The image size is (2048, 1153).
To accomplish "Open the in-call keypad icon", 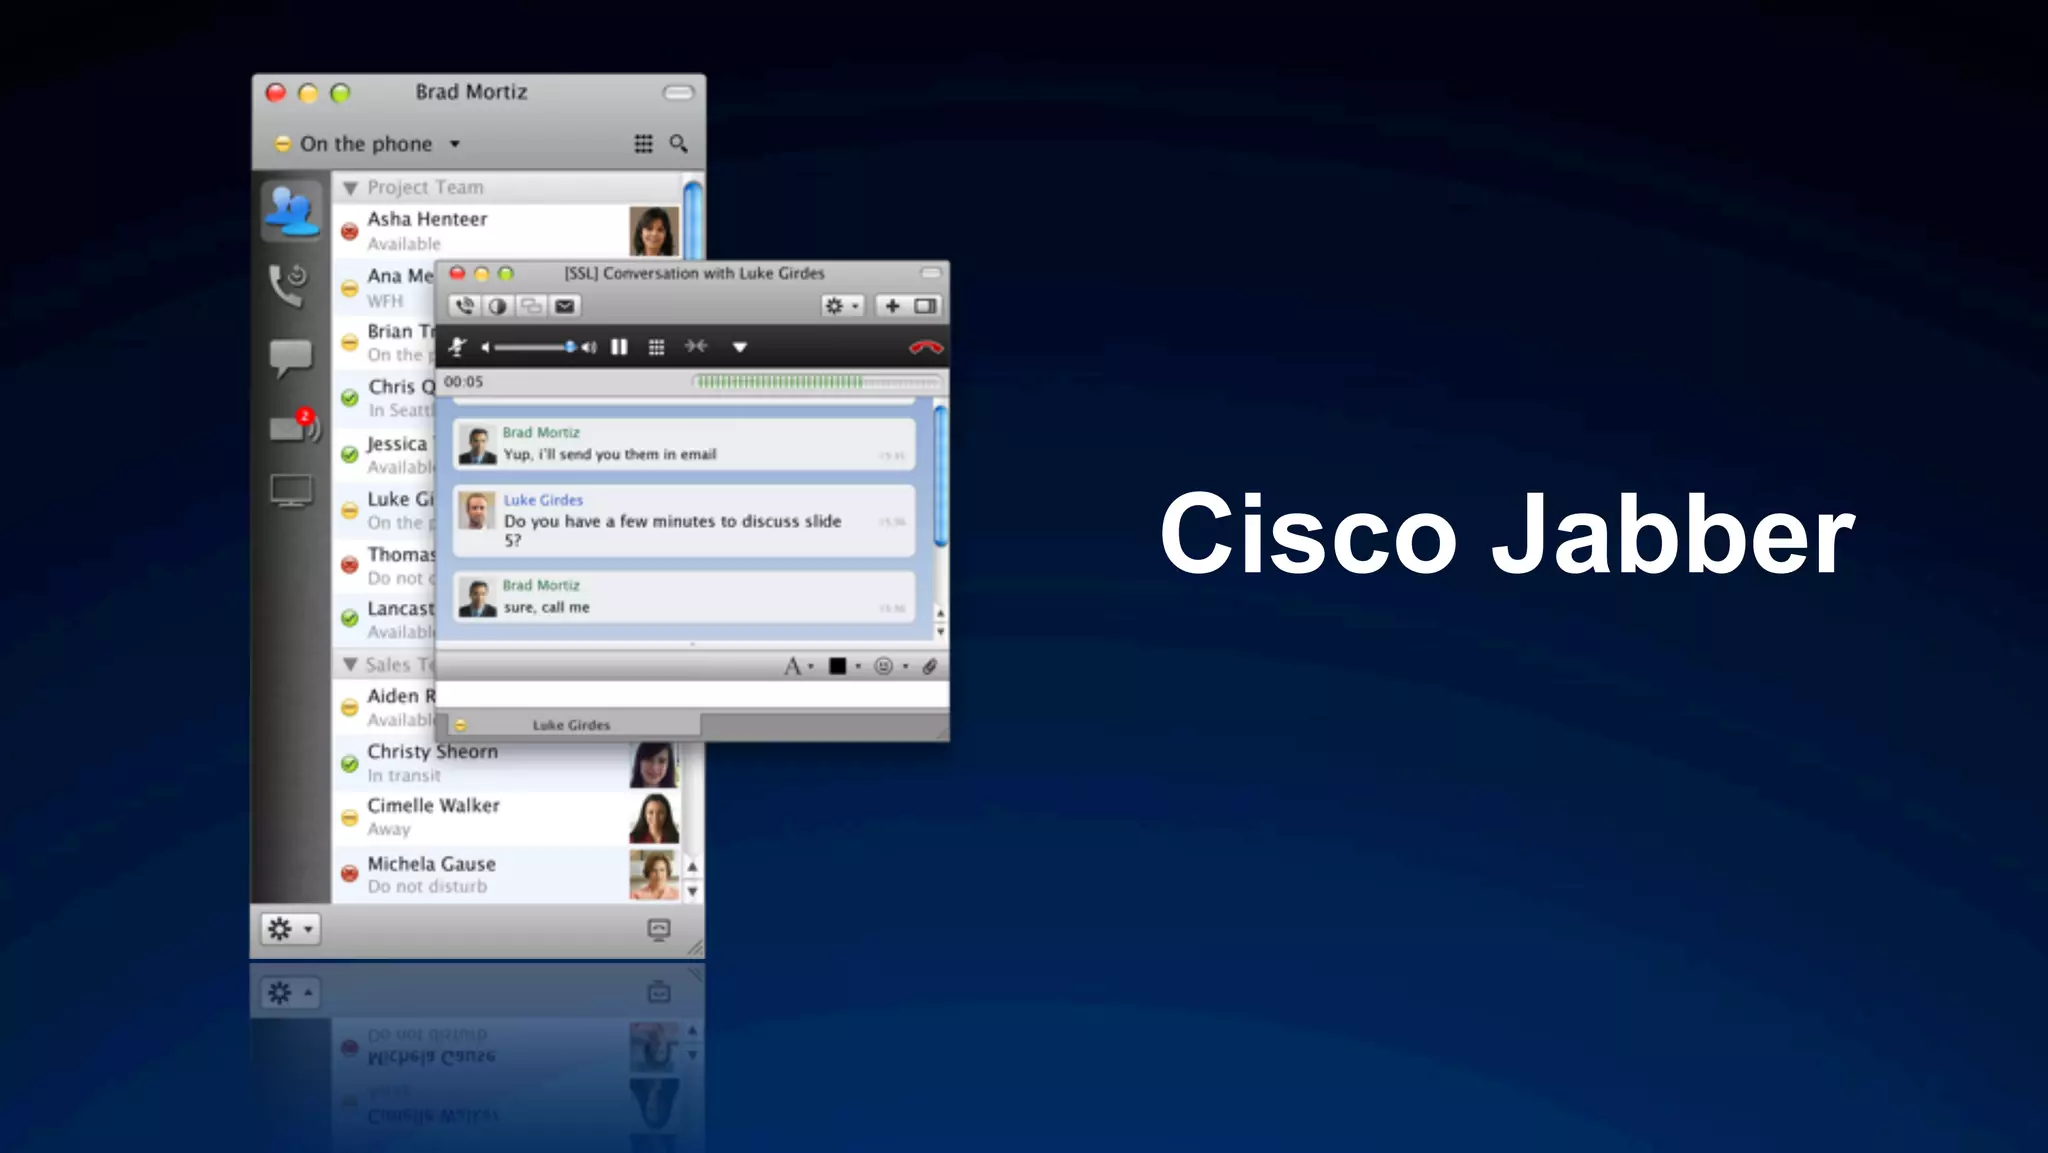I will 656,347.
